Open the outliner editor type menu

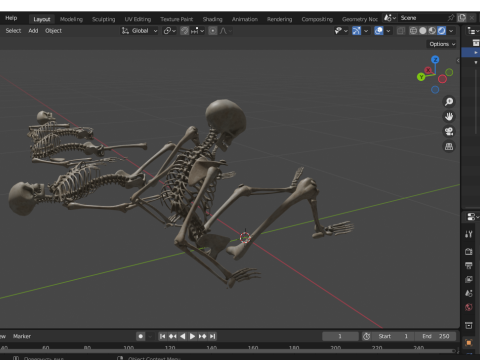point(472,31)
